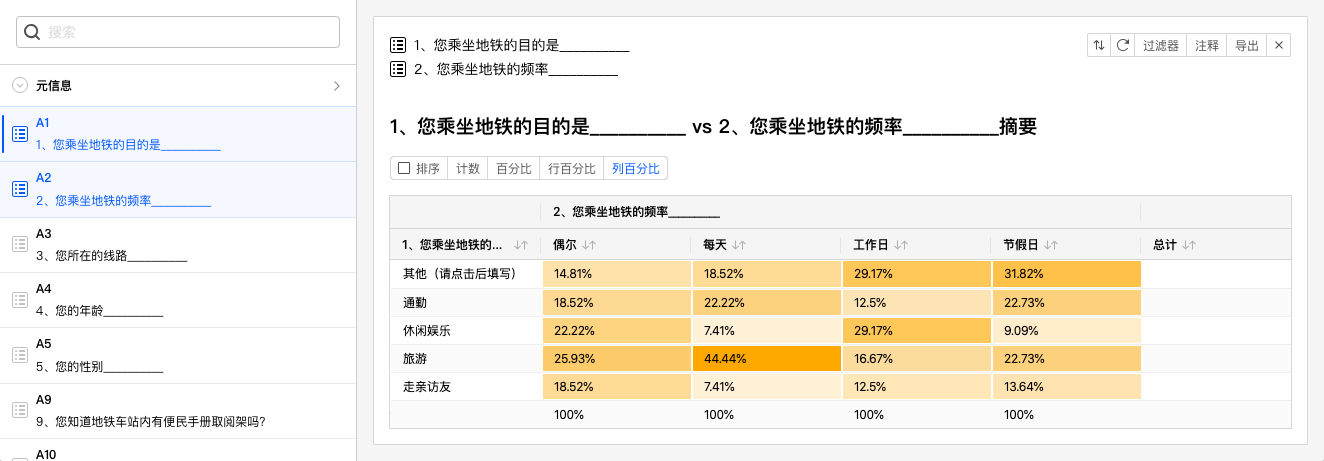Click the 注释 button
The image size is (1324, 461).
pos(1207,45)
